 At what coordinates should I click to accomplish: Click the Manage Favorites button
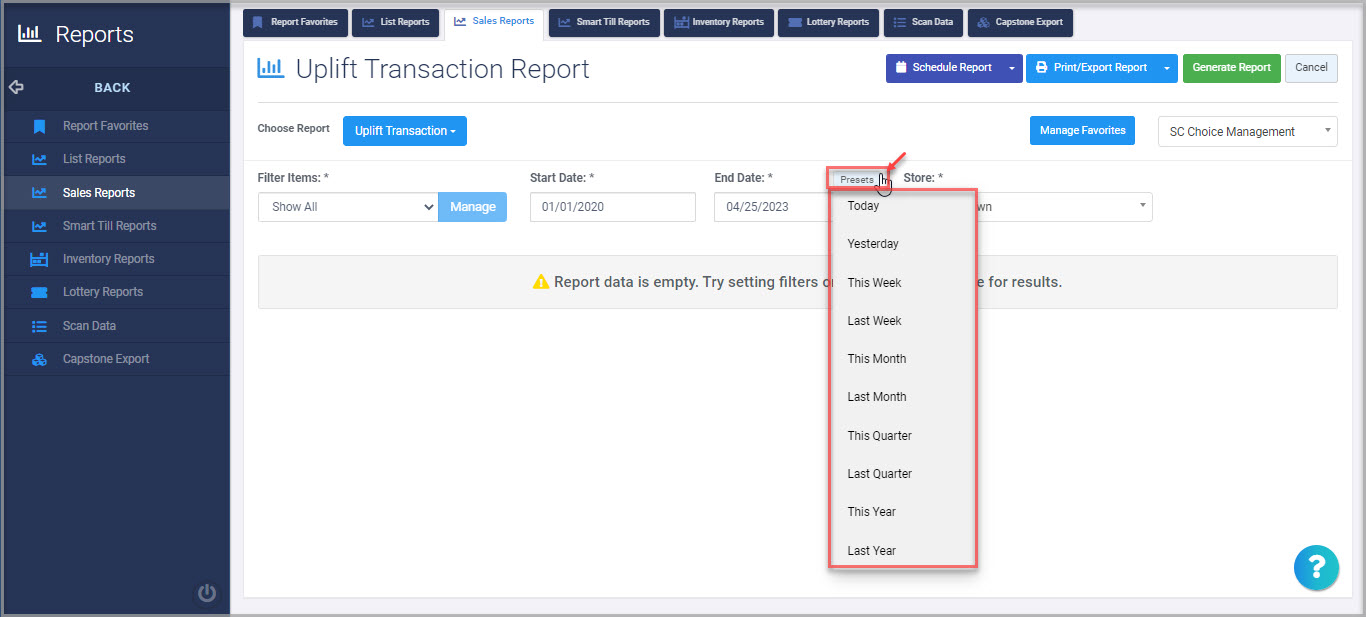click(1082, 130)
